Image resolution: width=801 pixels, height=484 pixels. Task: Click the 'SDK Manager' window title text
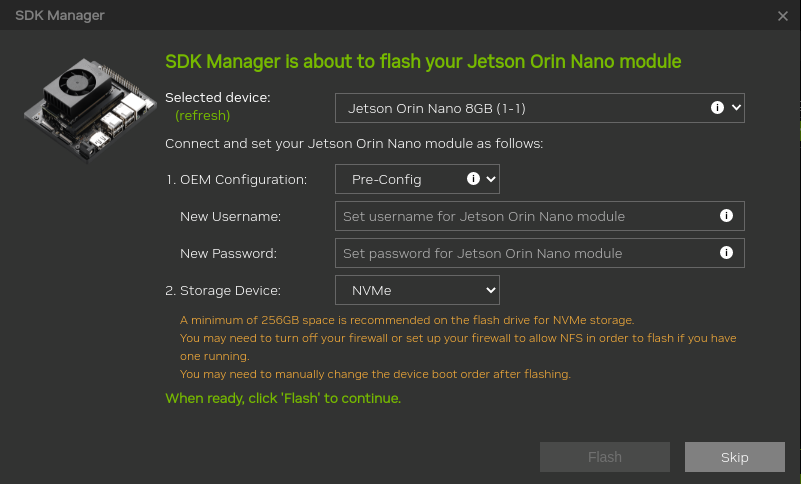[60, 15]
